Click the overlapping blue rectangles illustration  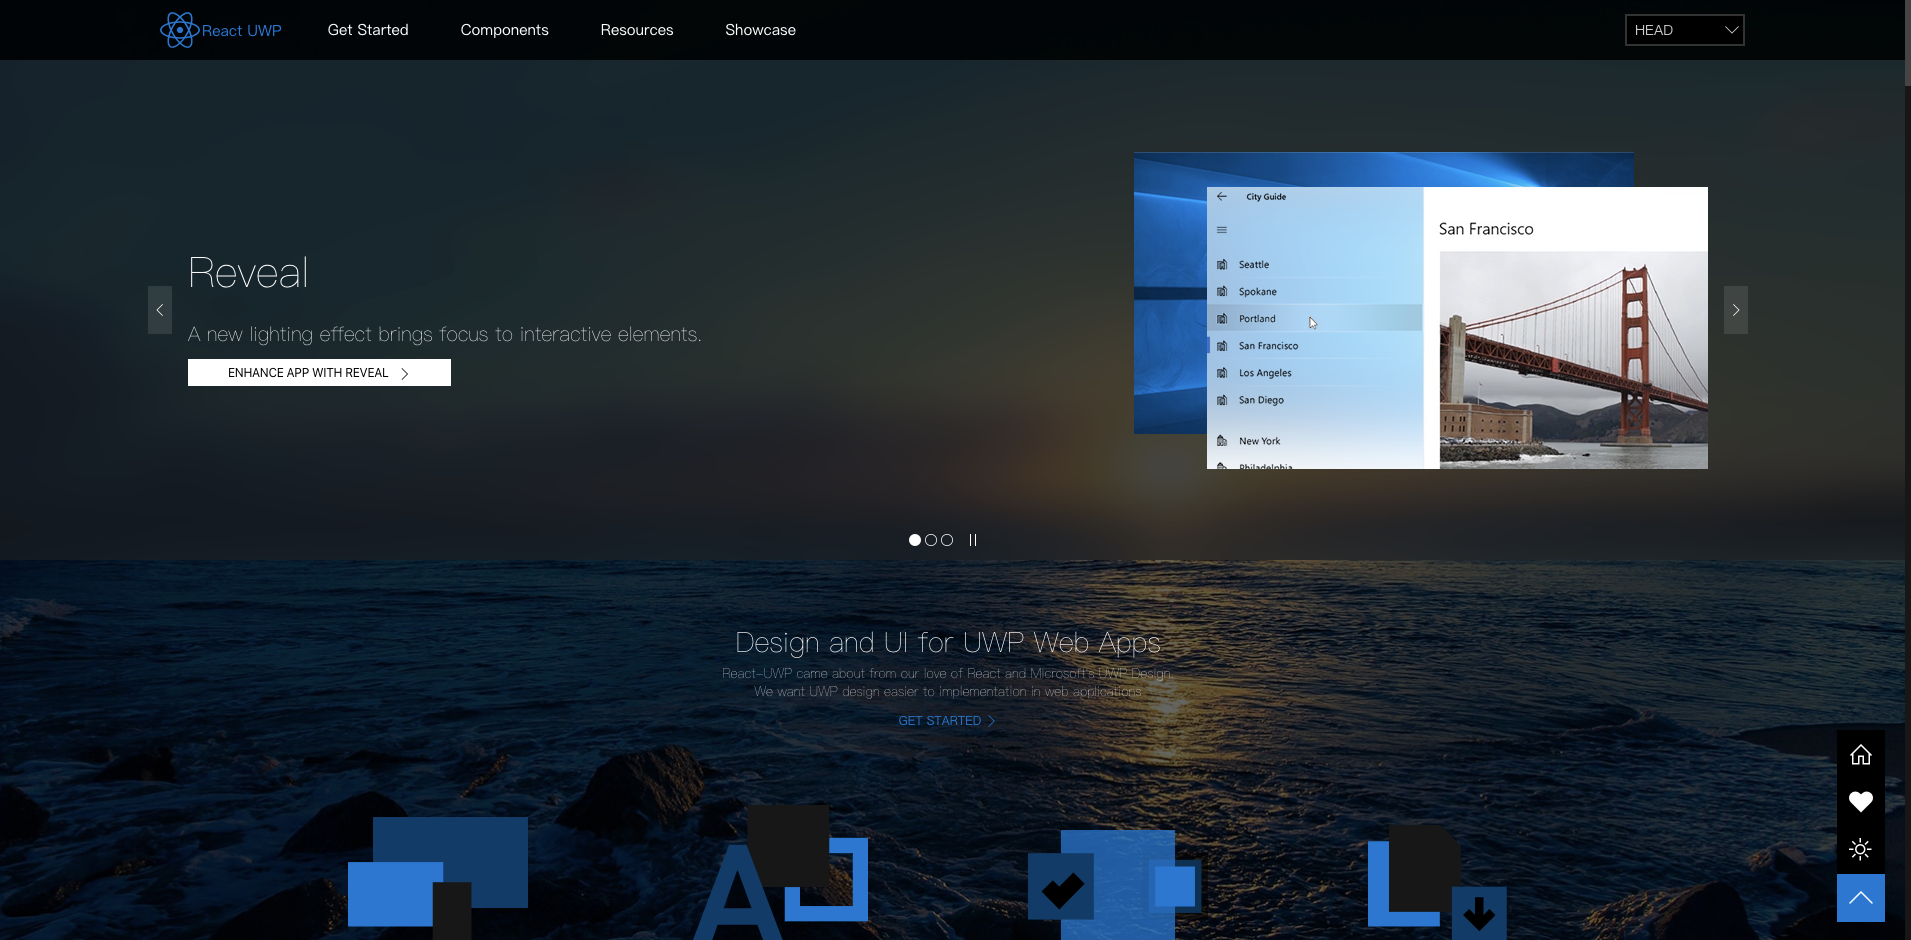[x=438, y=877]
